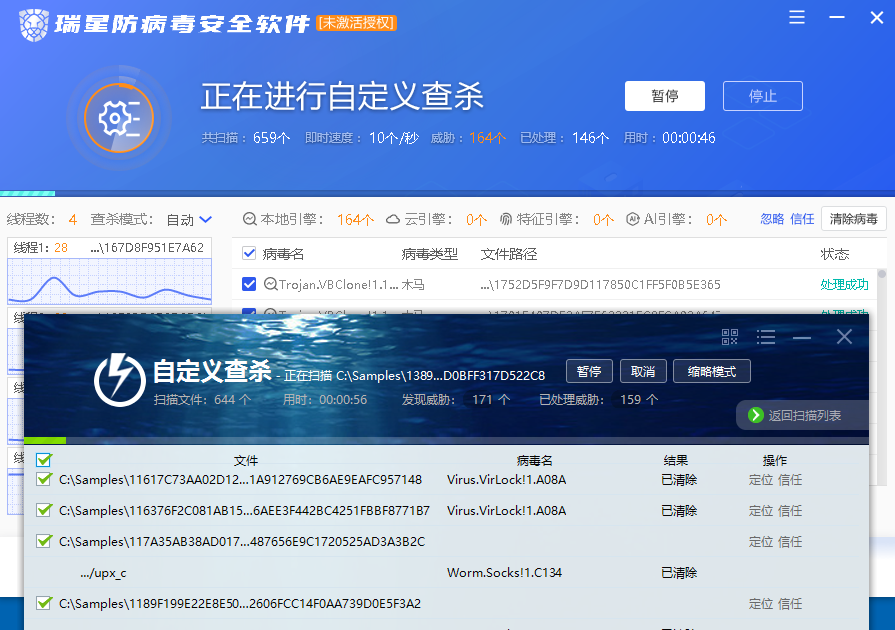Uncheck the 117A35AB38AD017 file checkbox
The image size is (895, 630).
43,541
